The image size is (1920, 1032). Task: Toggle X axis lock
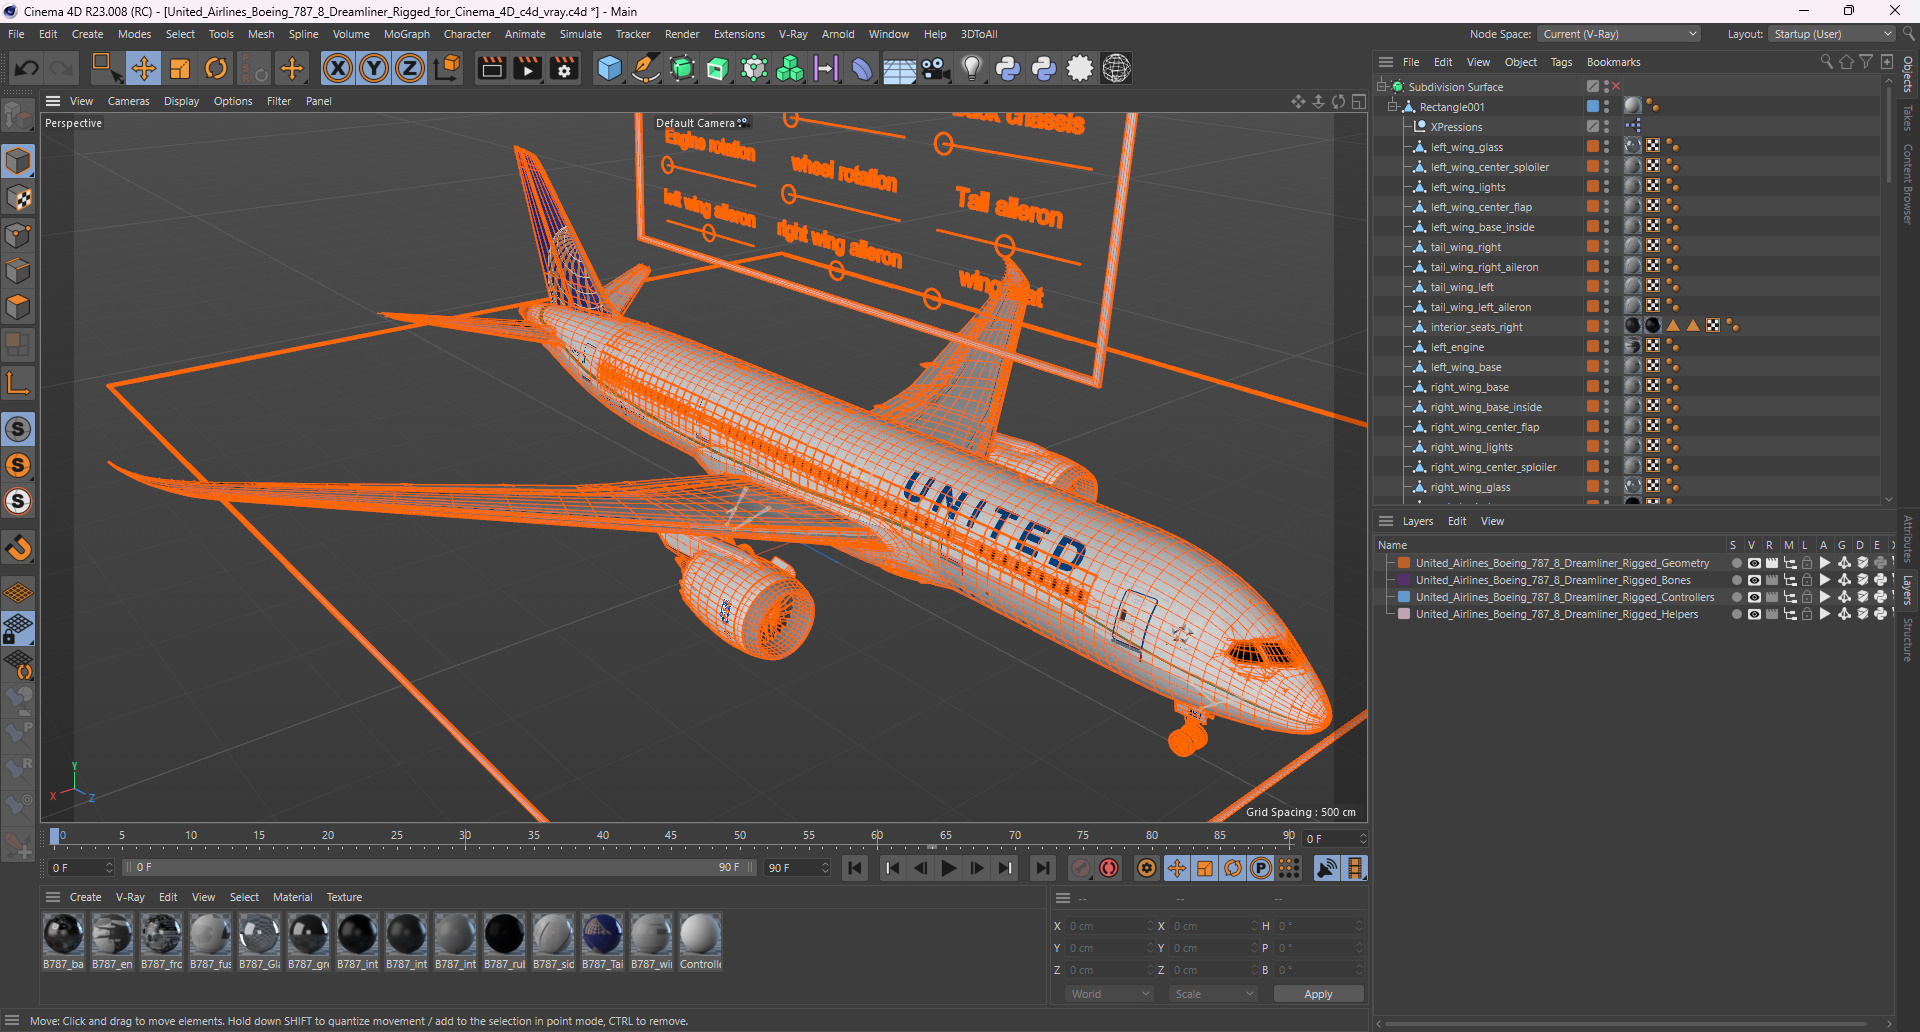tap(338, 68)
